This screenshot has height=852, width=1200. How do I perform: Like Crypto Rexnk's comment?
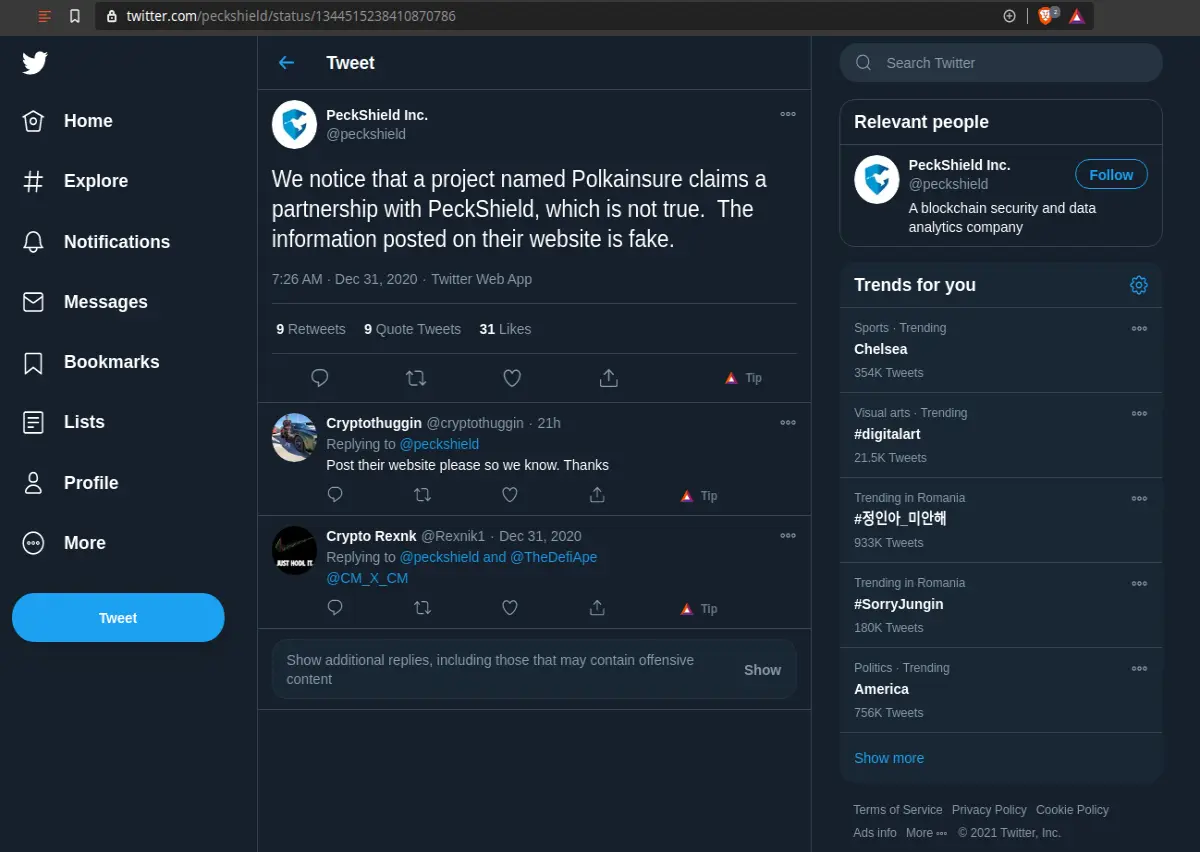click(x=510, y=608)
